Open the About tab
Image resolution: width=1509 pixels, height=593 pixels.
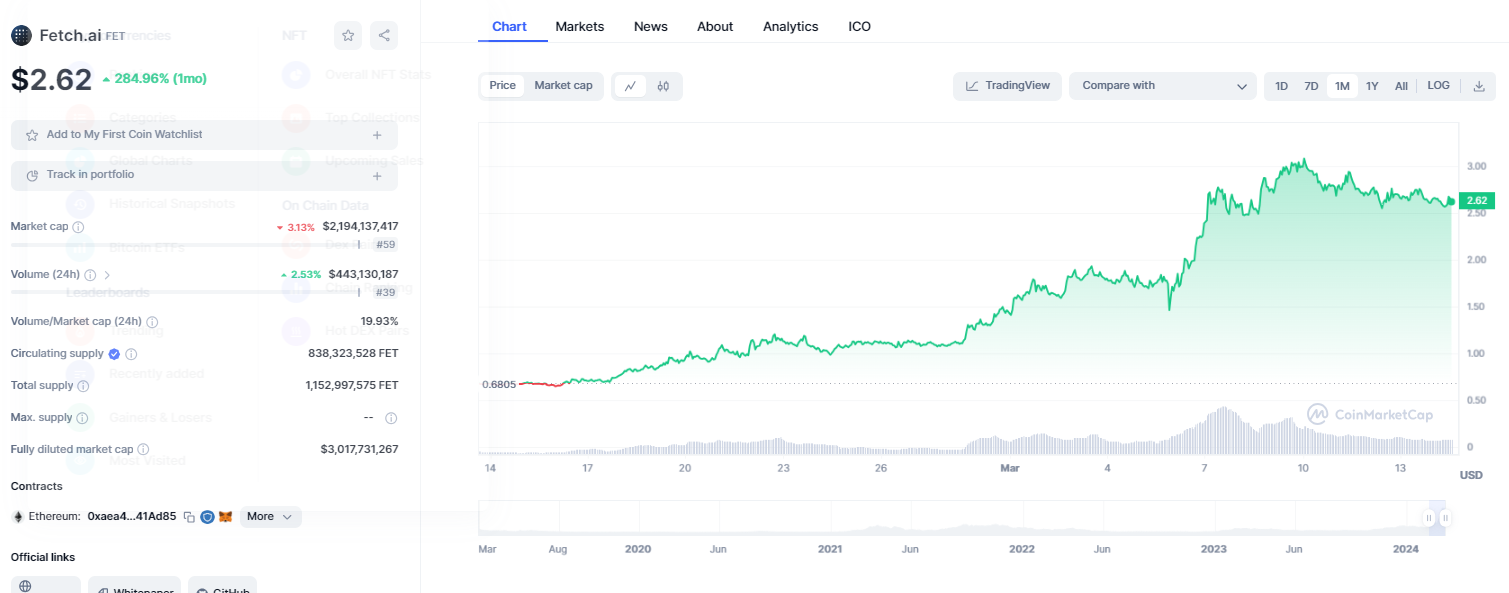(715, 27)
